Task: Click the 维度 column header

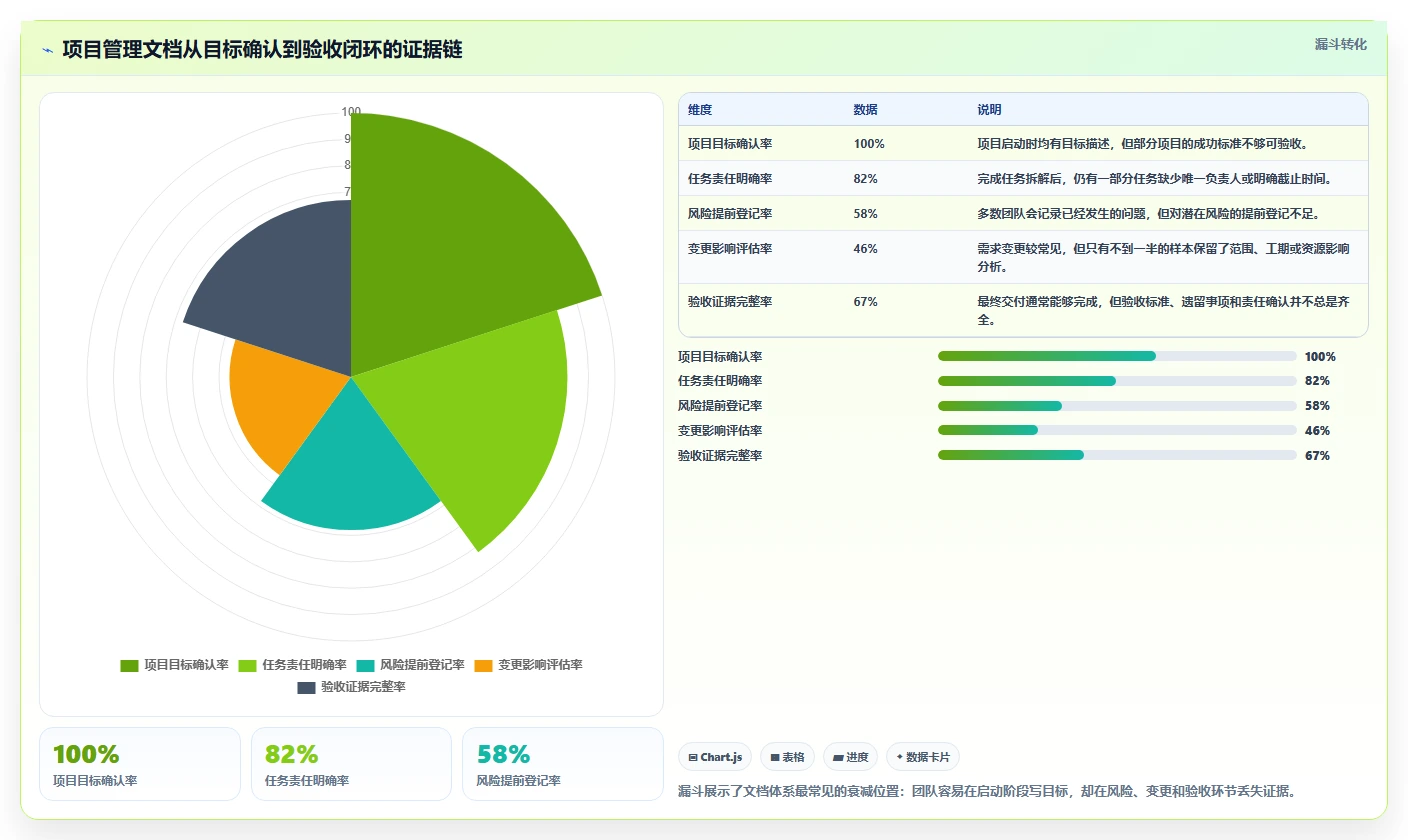Action: click(x=700, y=110)
